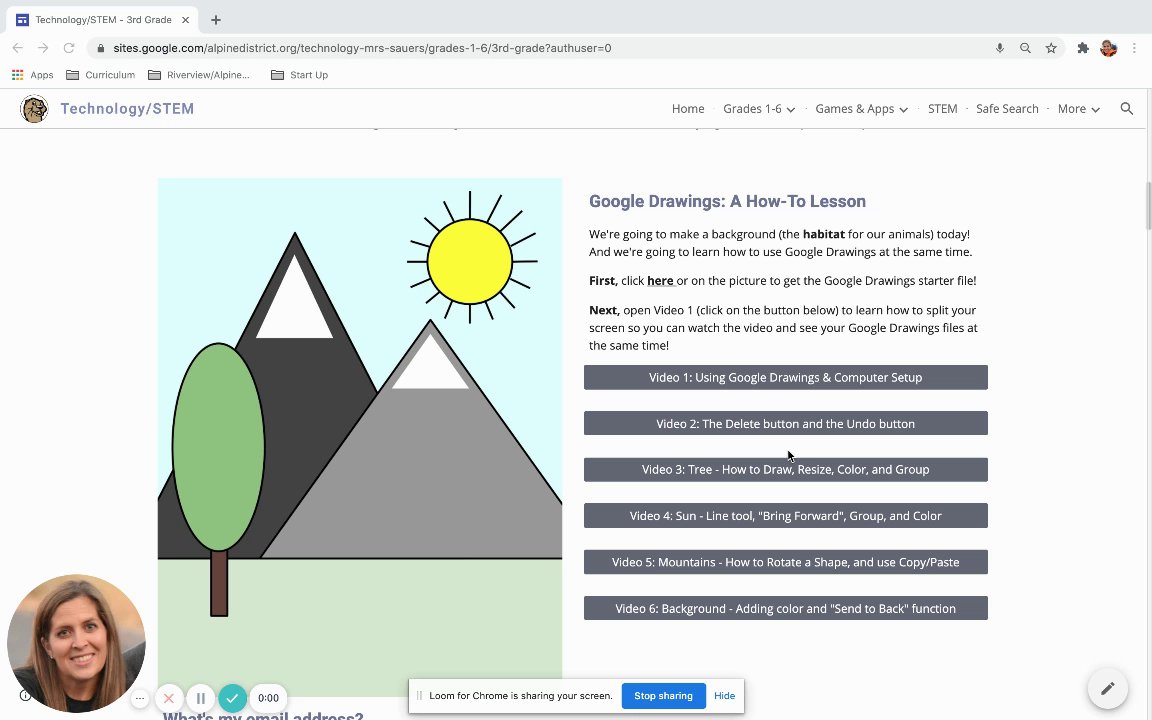Expand the More navigation dropdown
1152x720 pixels.
pos(1078,109)
